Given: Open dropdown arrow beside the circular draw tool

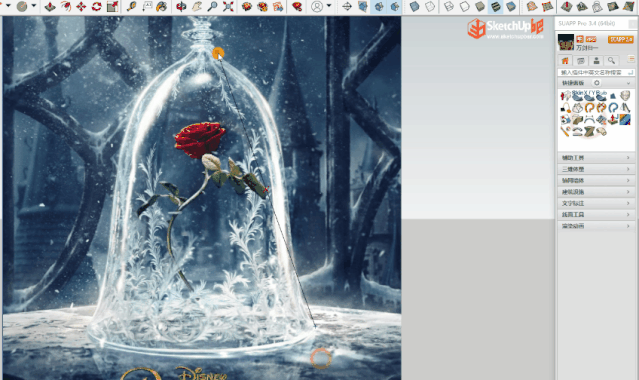Looking at the screenshot, I should coord(34,7).
